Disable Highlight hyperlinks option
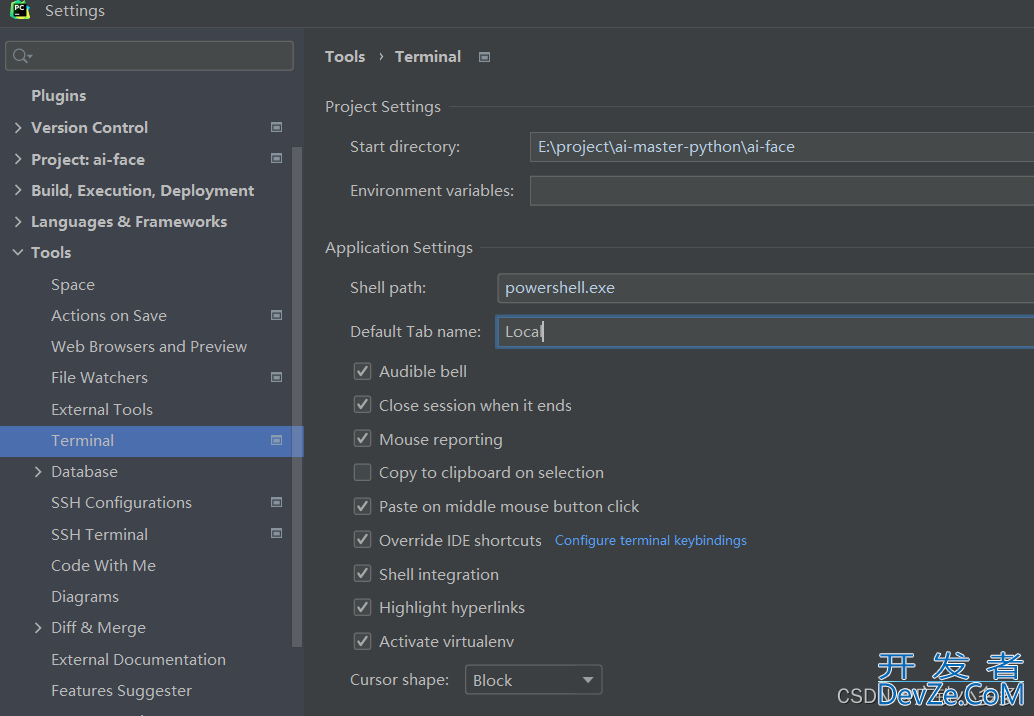 (362, 607)
